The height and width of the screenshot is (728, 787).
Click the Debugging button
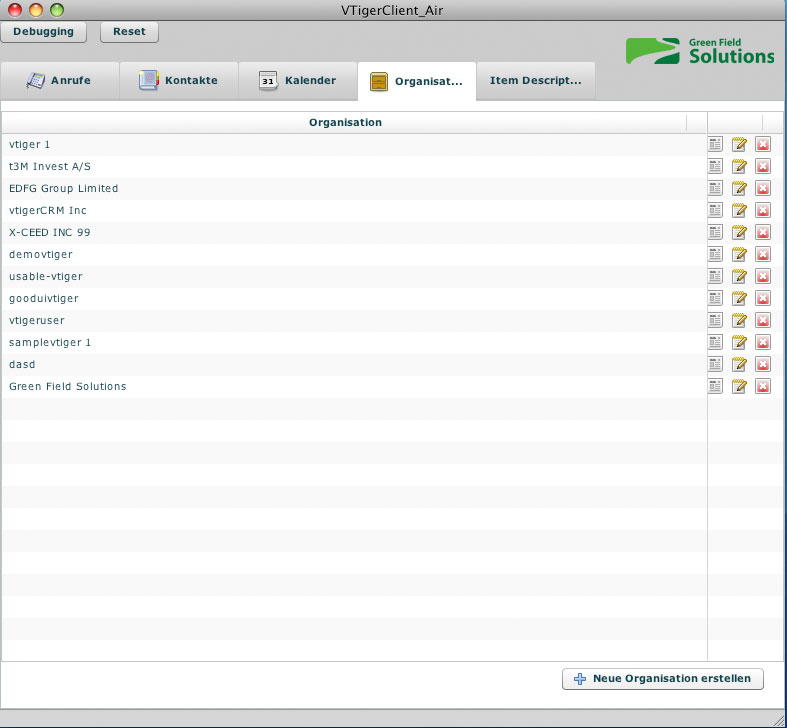click(x=44, y=32)
